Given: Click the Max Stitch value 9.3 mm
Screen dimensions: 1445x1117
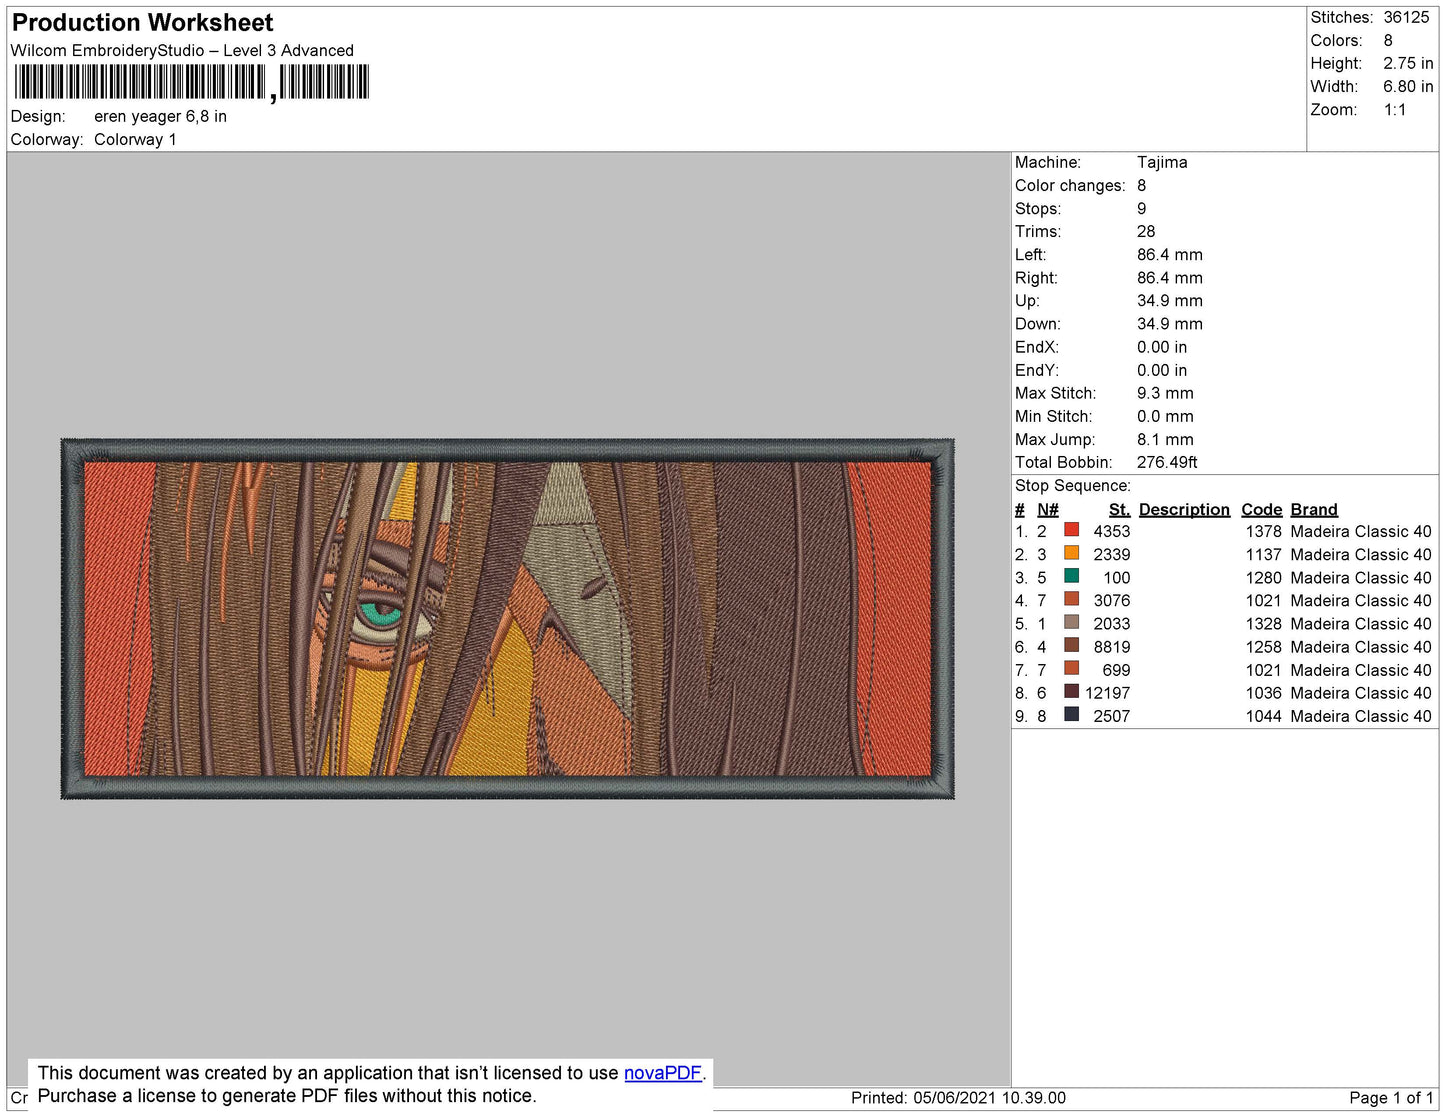Looking at the screenshot, I should click(x=1165, y=393).
